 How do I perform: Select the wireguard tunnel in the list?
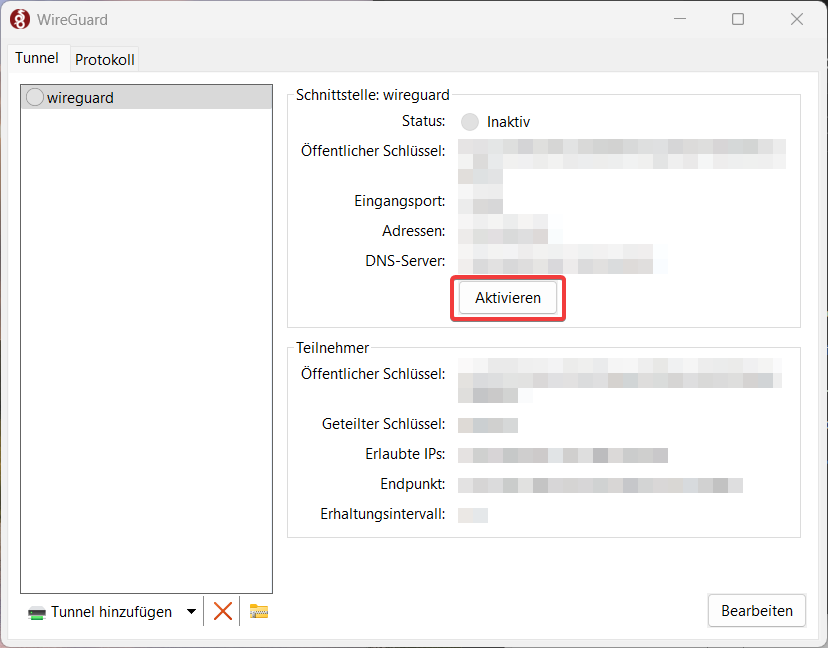pyautogui.click(x=146, y=97)
